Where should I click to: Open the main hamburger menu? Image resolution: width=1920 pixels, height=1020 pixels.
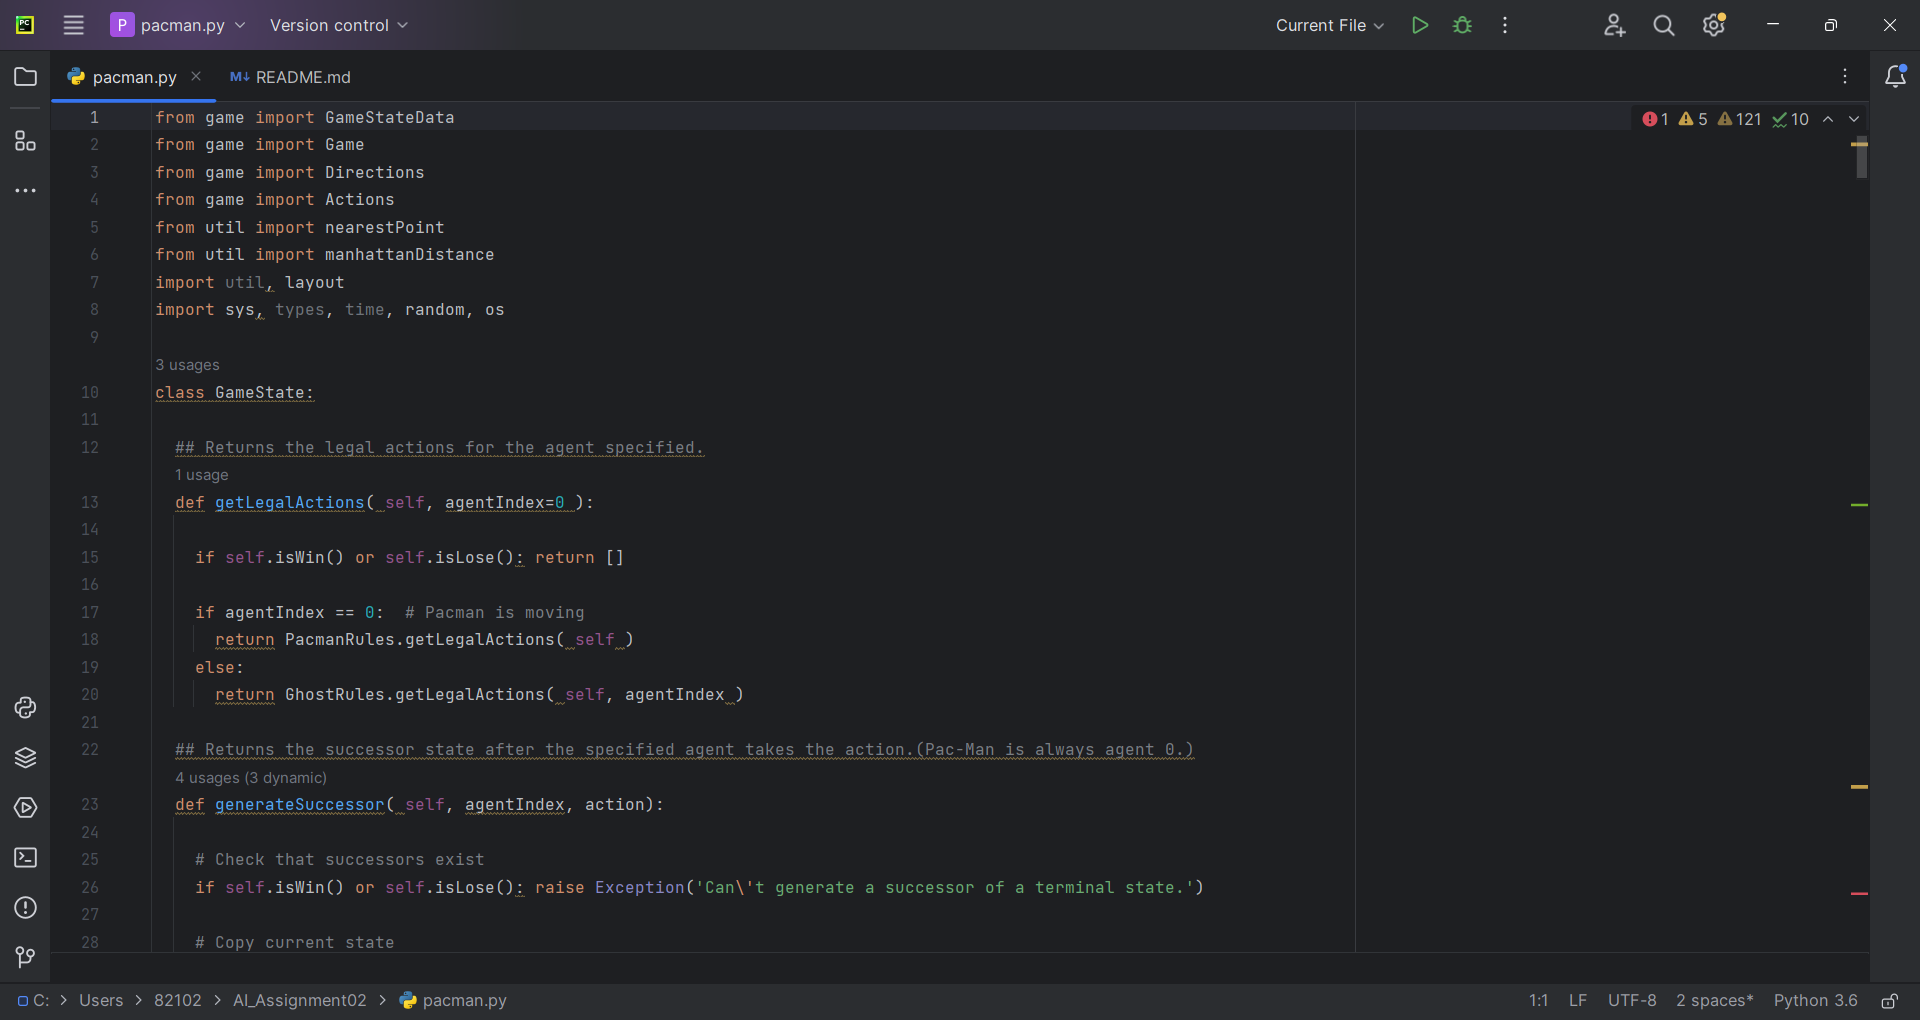[74, 25]
